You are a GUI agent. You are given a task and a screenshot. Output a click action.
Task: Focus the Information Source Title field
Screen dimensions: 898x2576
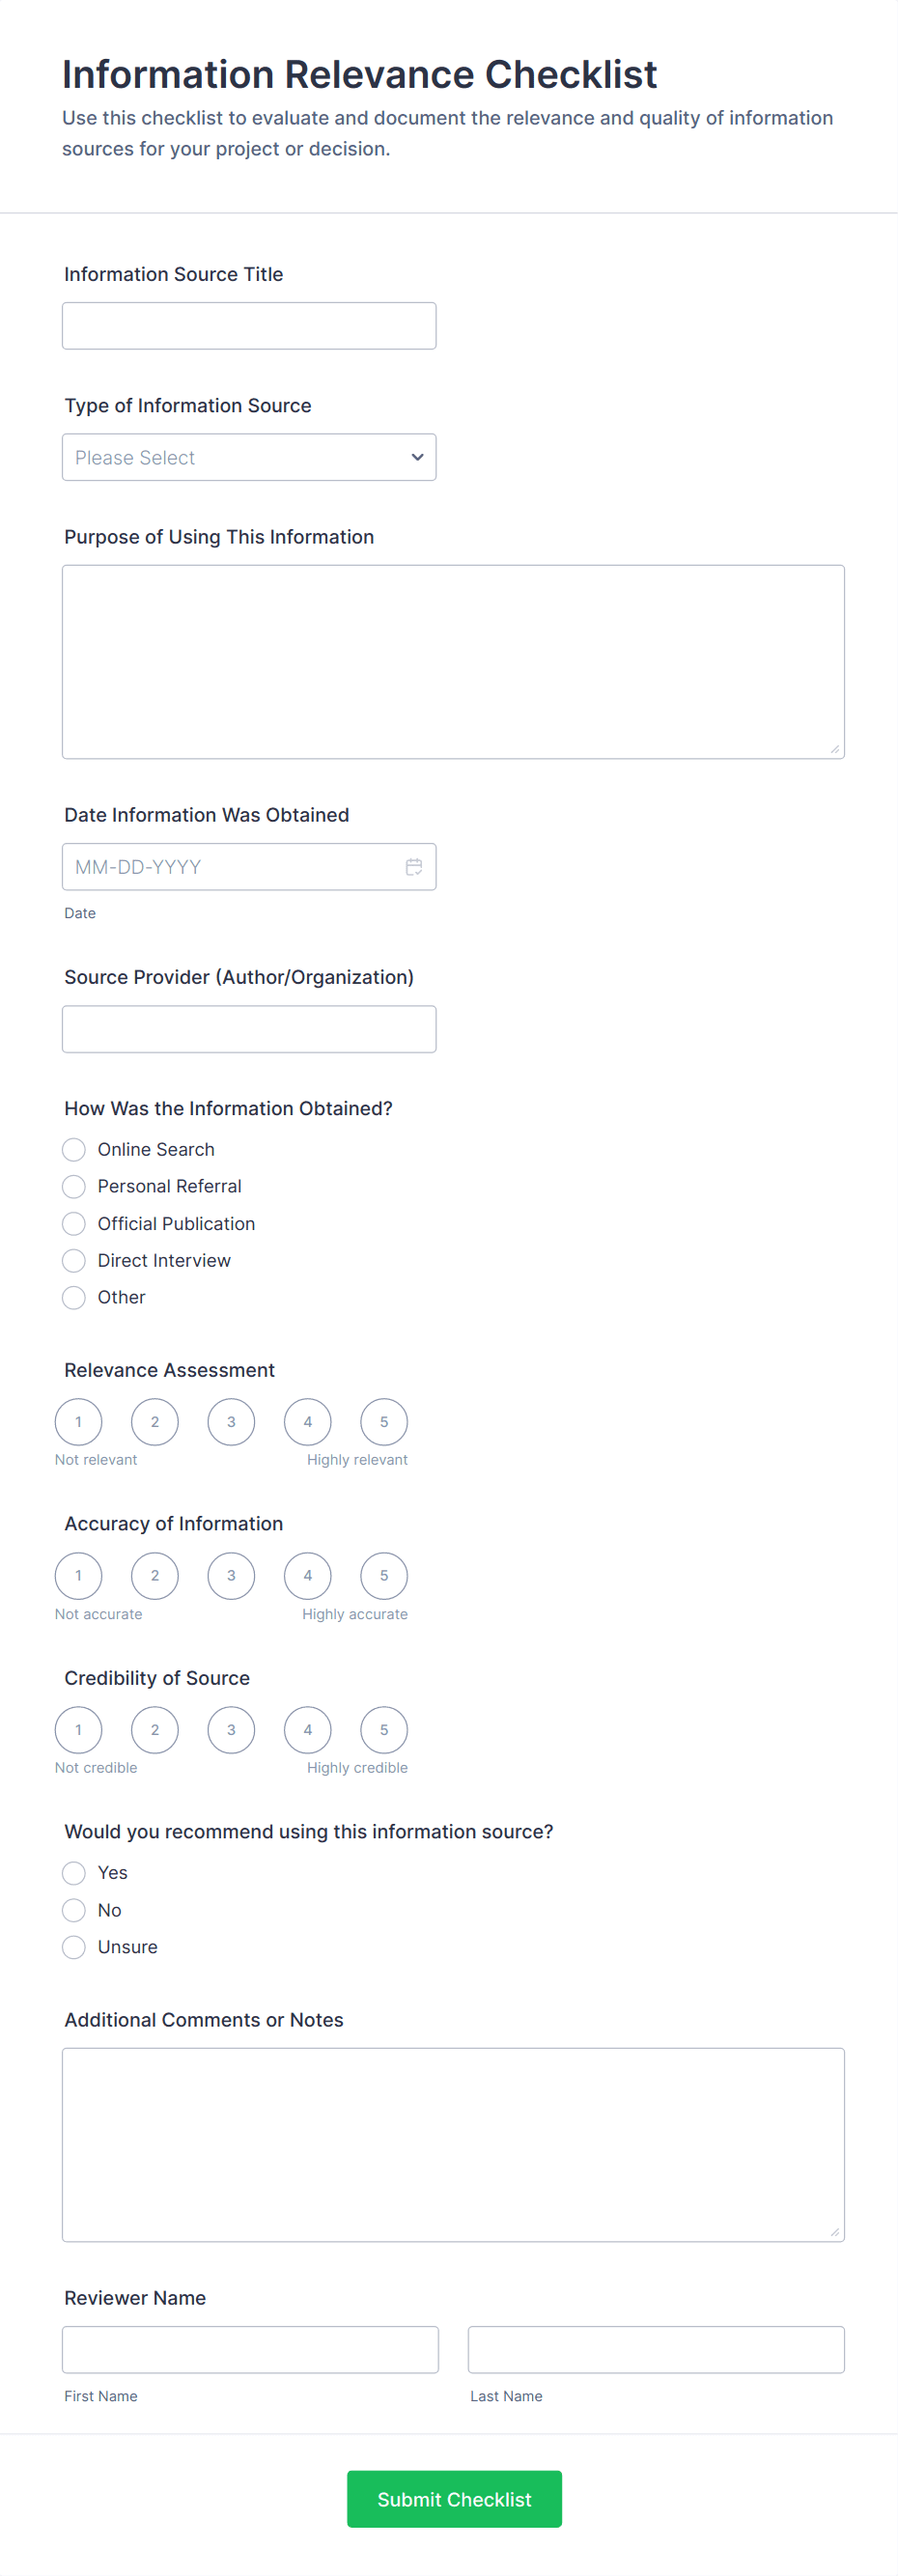pyautogui.click(x=249, y=326)
